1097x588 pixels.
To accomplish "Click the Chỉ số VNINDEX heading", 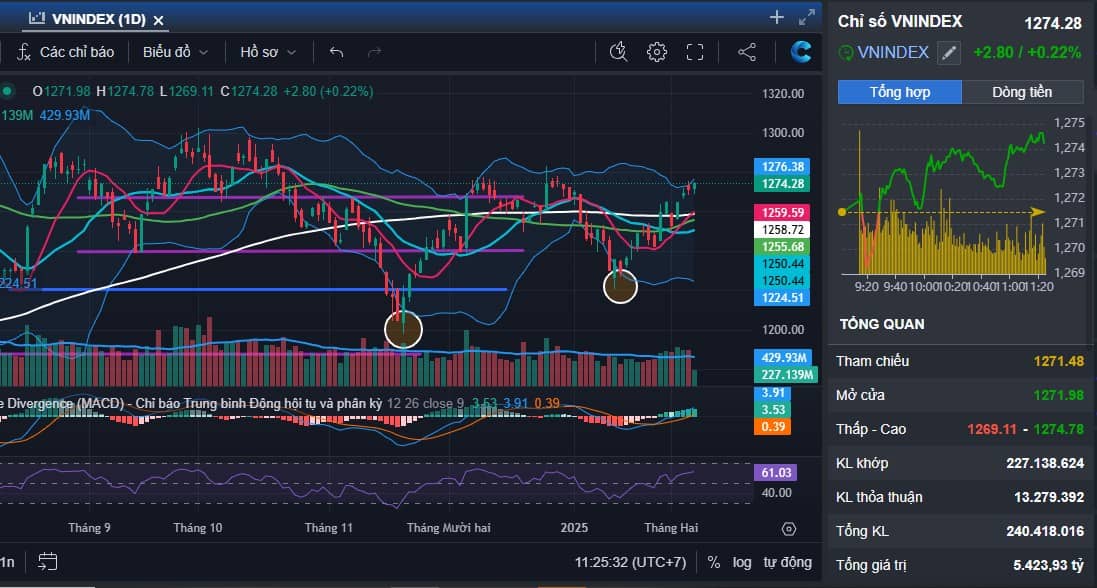I will click(900, 22).
